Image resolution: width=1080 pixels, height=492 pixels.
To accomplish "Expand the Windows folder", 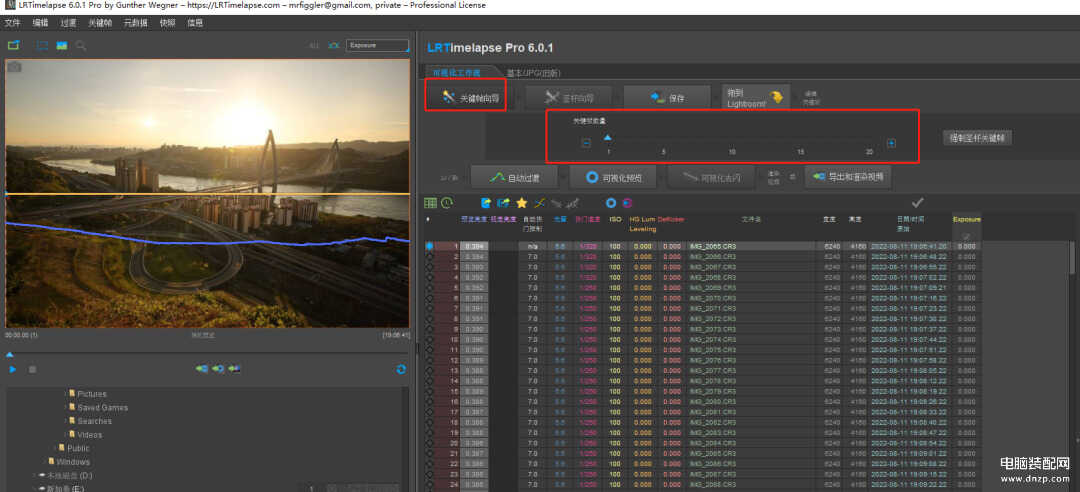I will [x=45, y=462].
